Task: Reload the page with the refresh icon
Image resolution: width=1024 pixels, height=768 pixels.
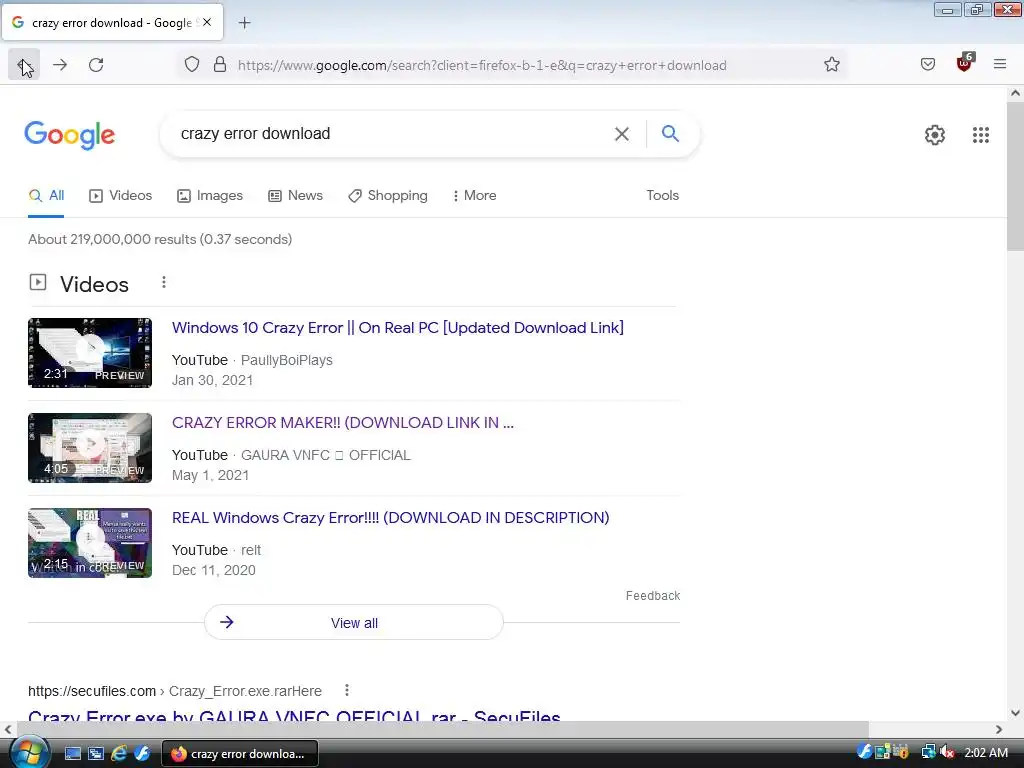Action: (x=96, y=65)
